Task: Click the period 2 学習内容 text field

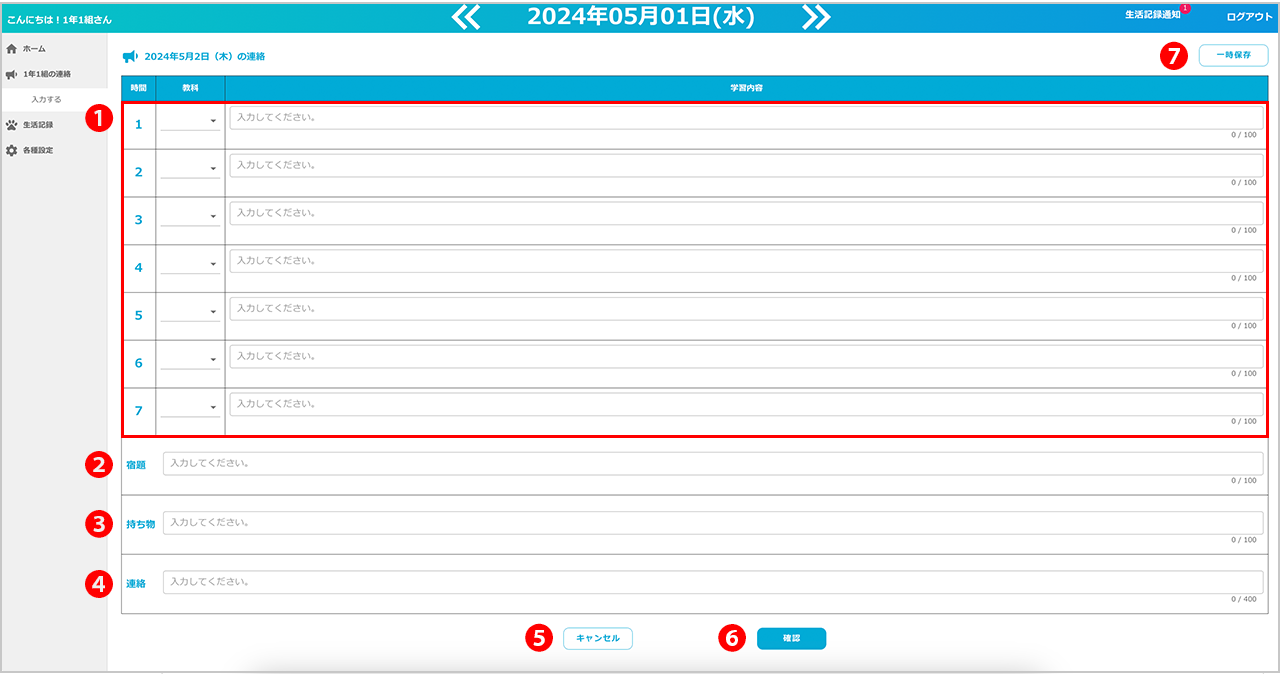Action: (745, 166)
